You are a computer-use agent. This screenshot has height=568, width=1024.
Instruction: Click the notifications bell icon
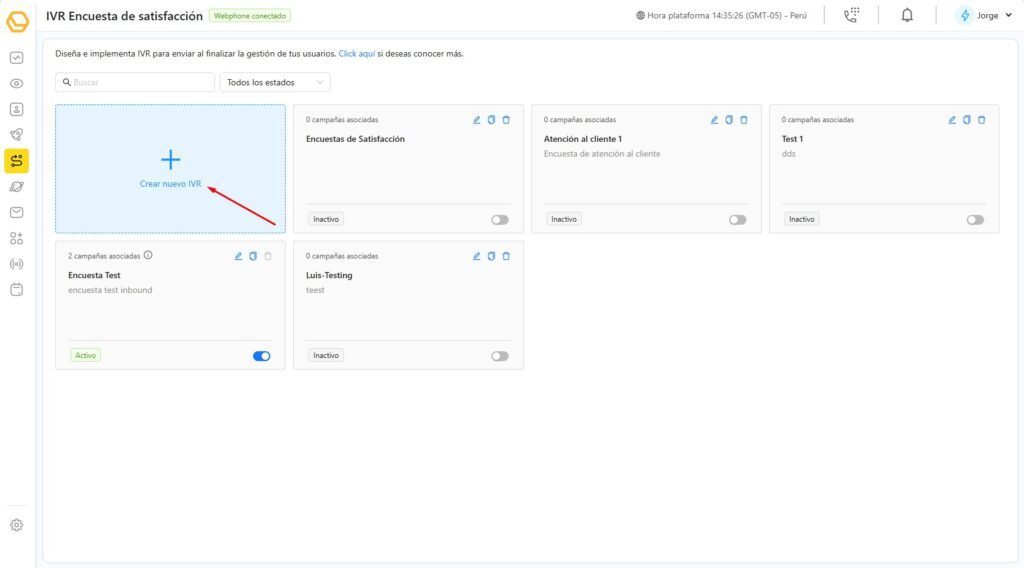pos(907,15)
